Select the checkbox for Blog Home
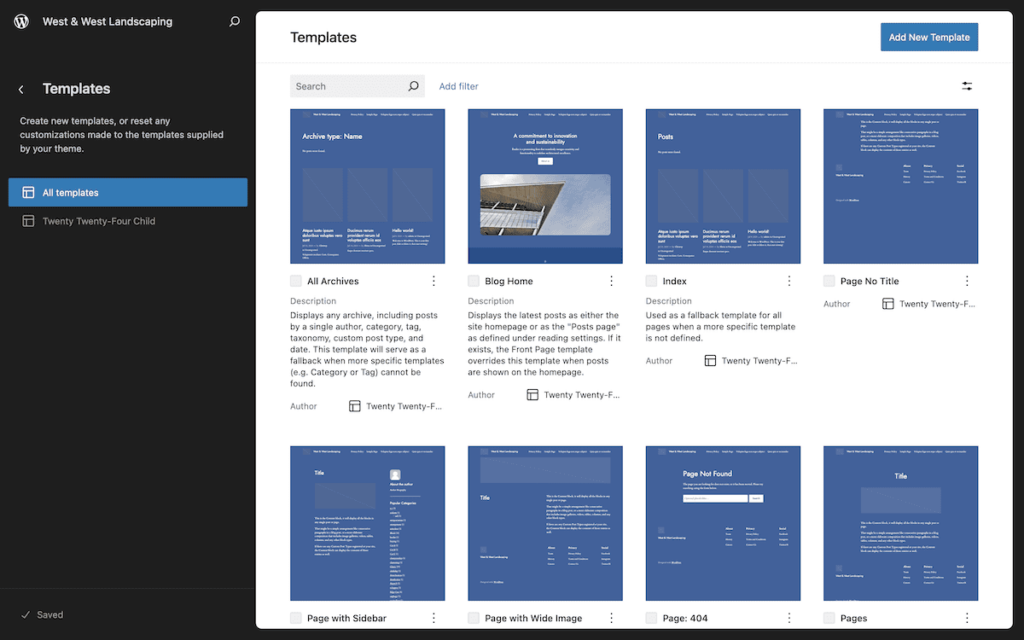1024x640 pixels. click(x=474, y=280)
